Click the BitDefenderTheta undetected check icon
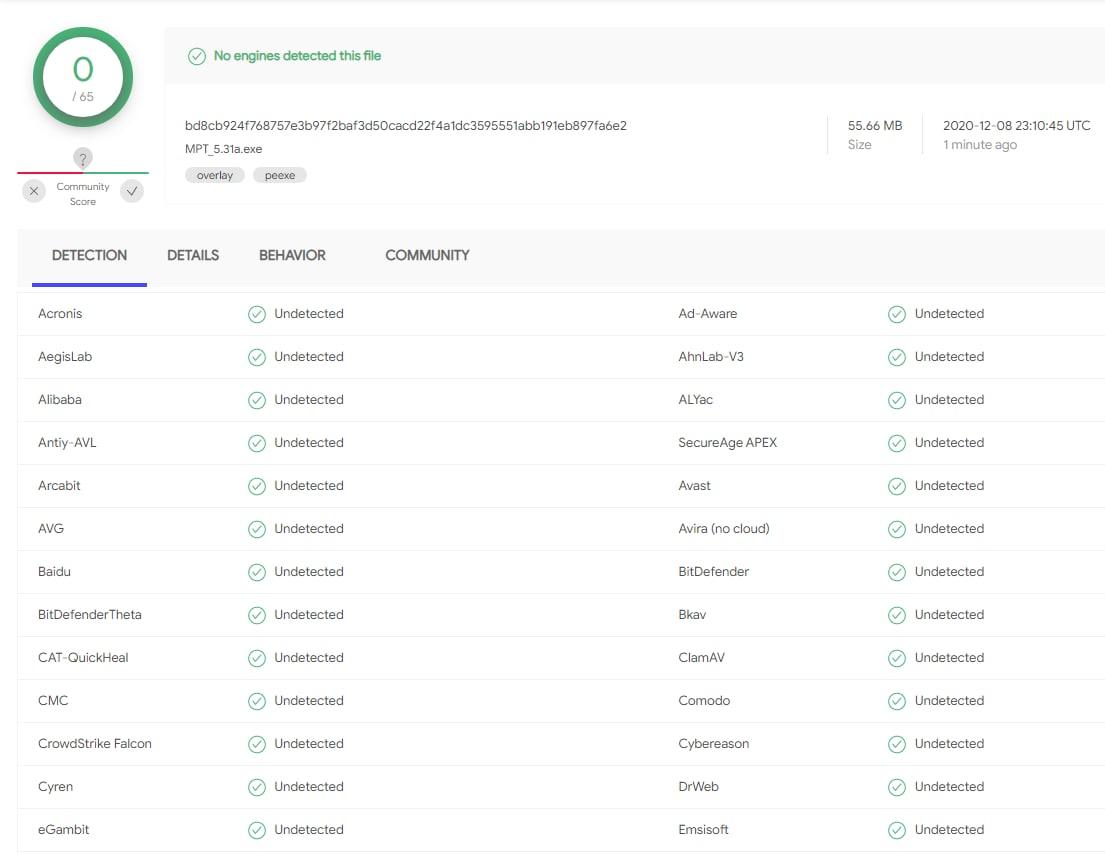Viewport: 1105px width, 854px height. tap(257, 615)
